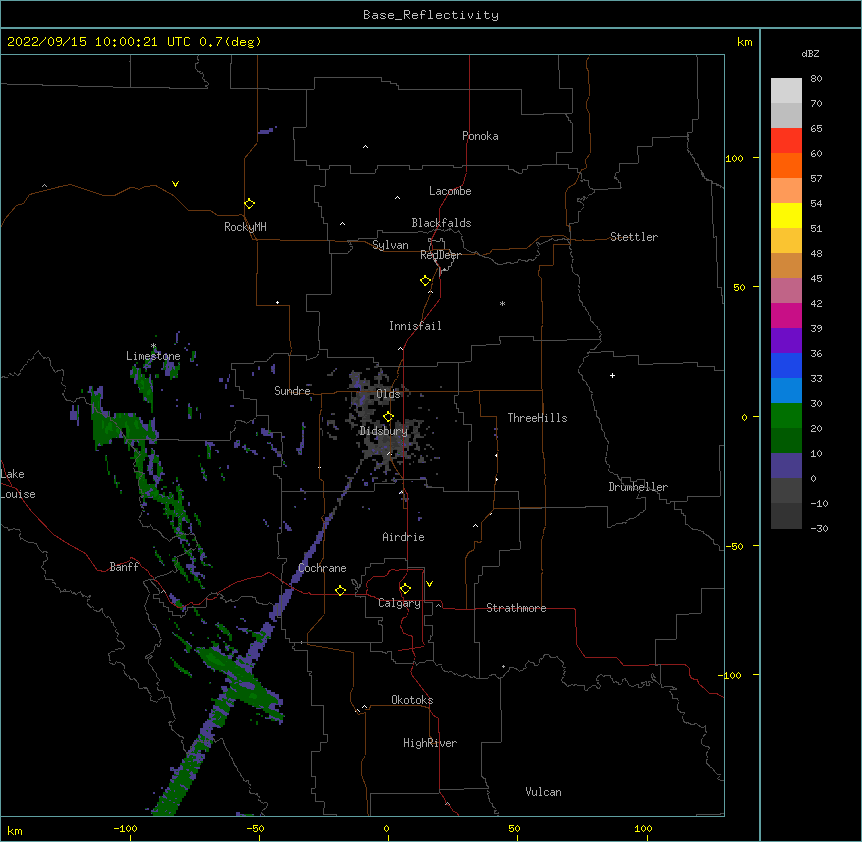The height and width of the screenshot is (842, 862).
Task: Click the km unit label at top right
Action: coord(744,42)
